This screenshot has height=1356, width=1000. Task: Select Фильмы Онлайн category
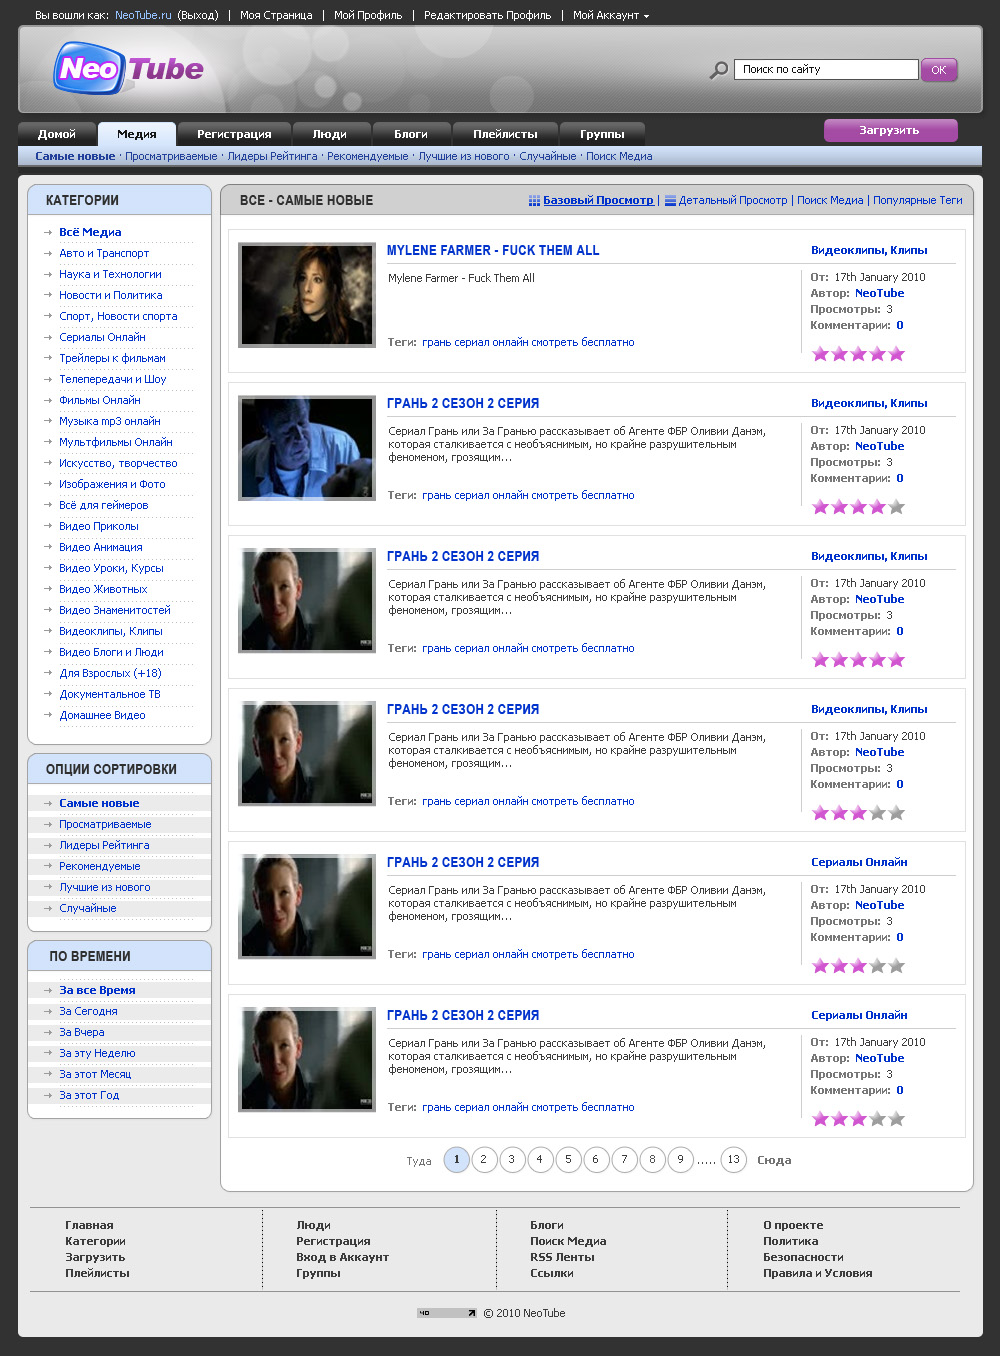click(x=100, y=400)
